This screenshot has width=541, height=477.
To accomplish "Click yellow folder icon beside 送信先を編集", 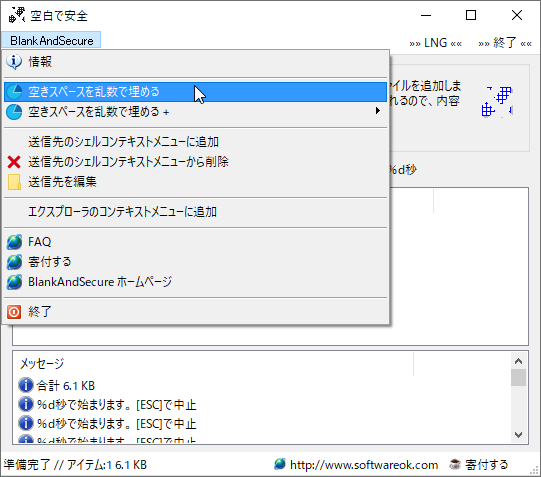I will coord(14,182).
